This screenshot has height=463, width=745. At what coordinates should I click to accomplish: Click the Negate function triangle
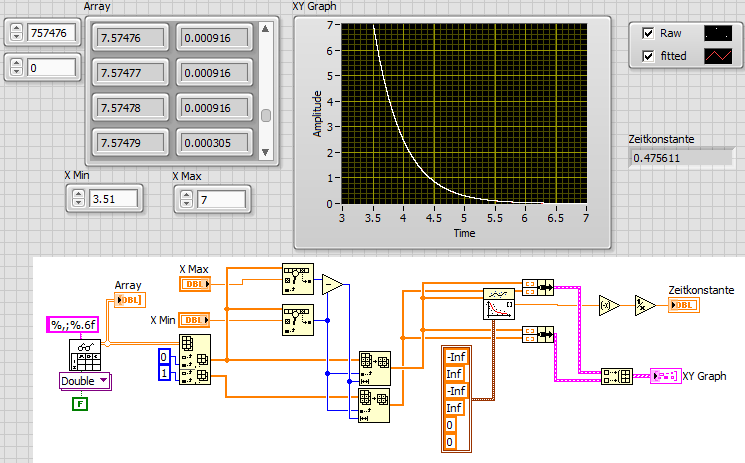pyautogui.click(x=609, y=306)
